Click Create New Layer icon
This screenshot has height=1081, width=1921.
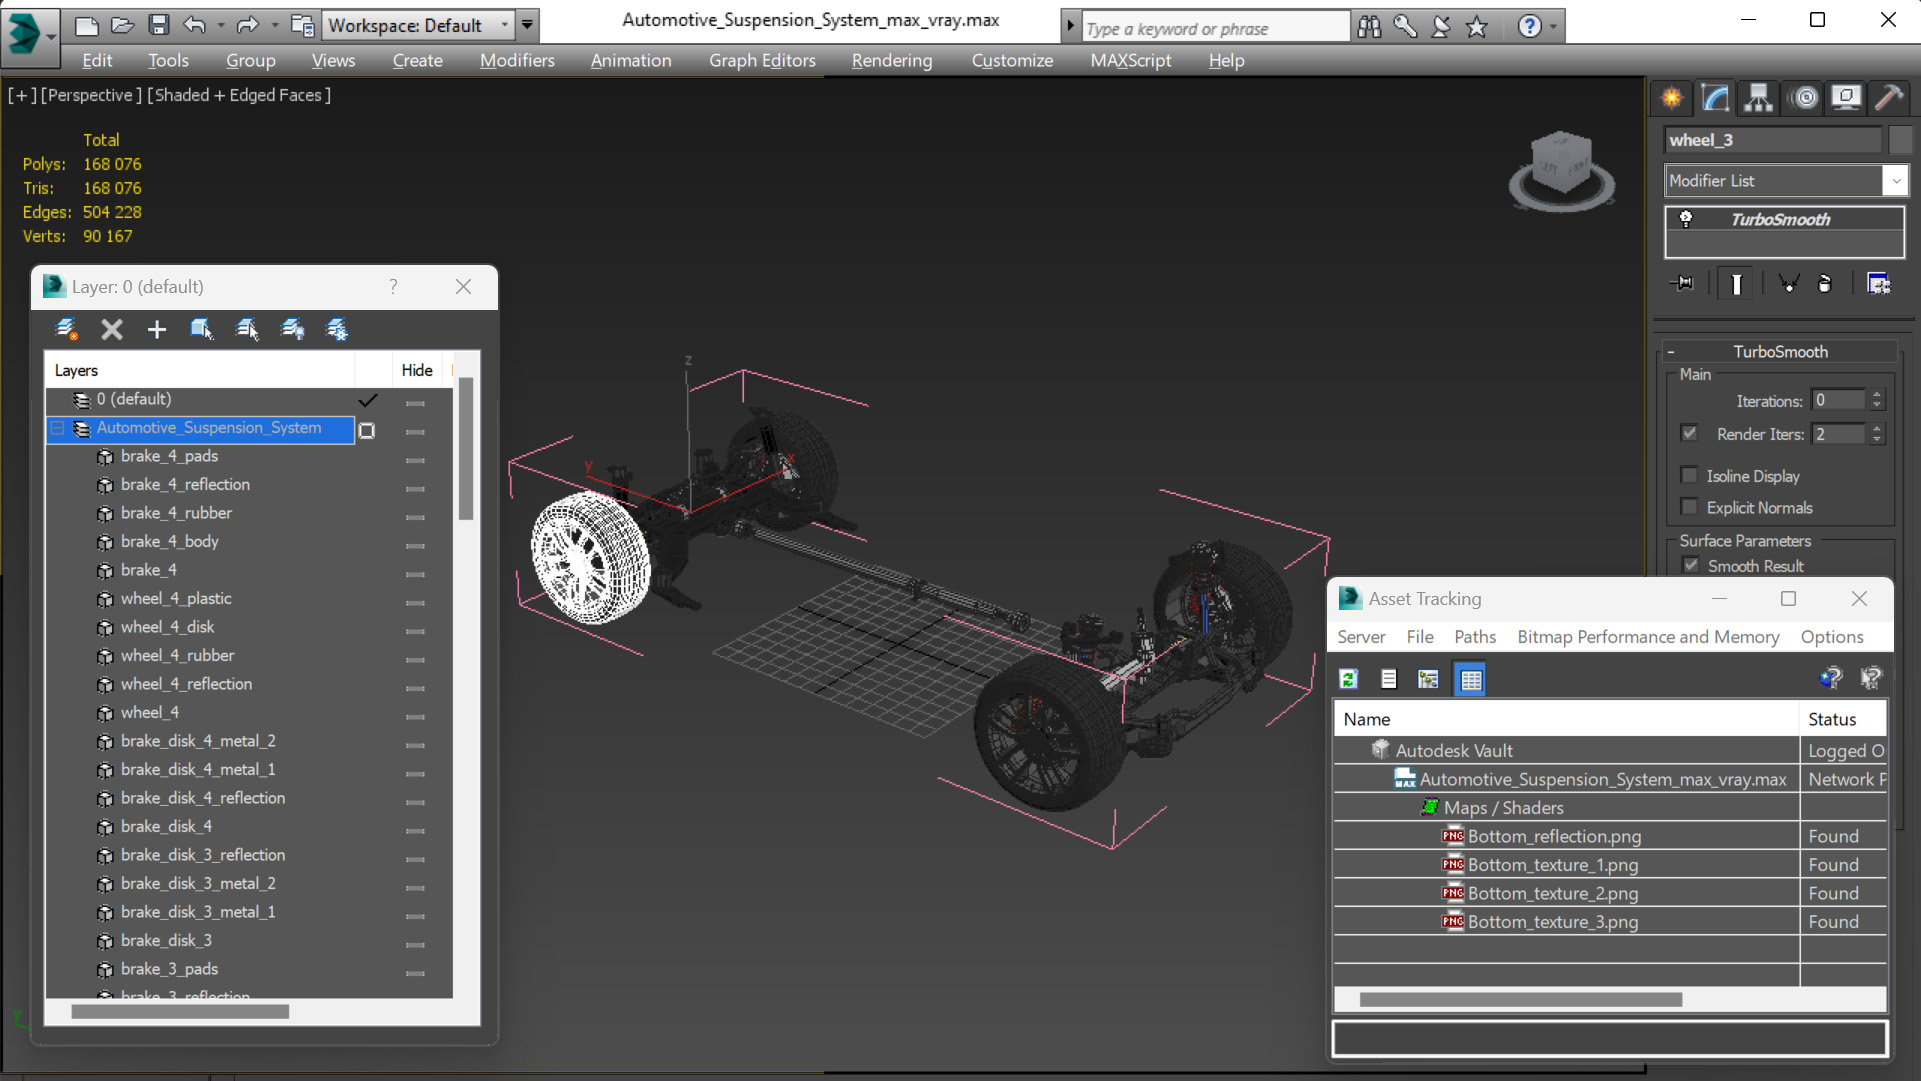click(x=67, y=329)
